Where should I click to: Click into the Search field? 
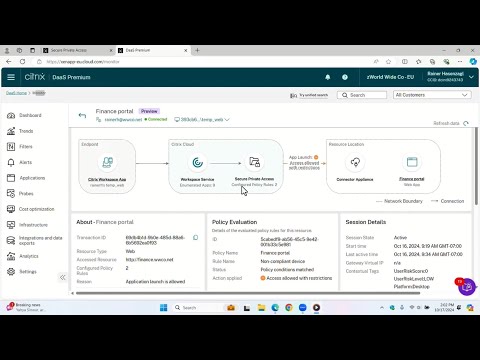(x=362, y=95)
